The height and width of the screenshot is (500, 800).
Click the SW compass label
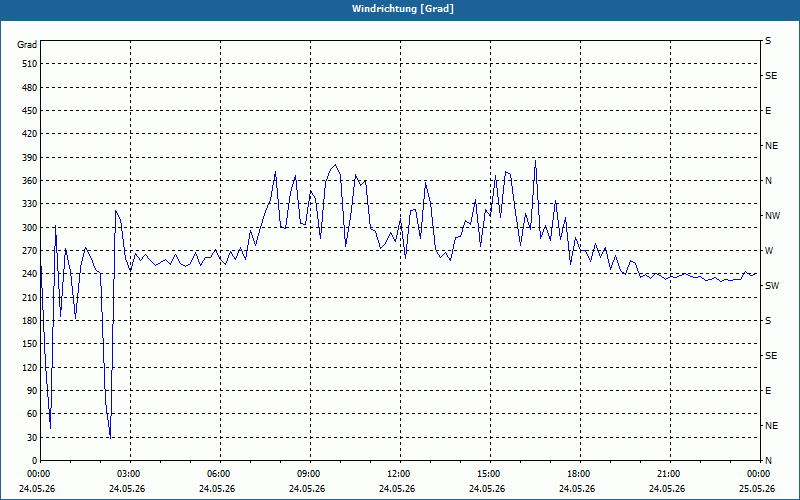(x=772, y=286)
